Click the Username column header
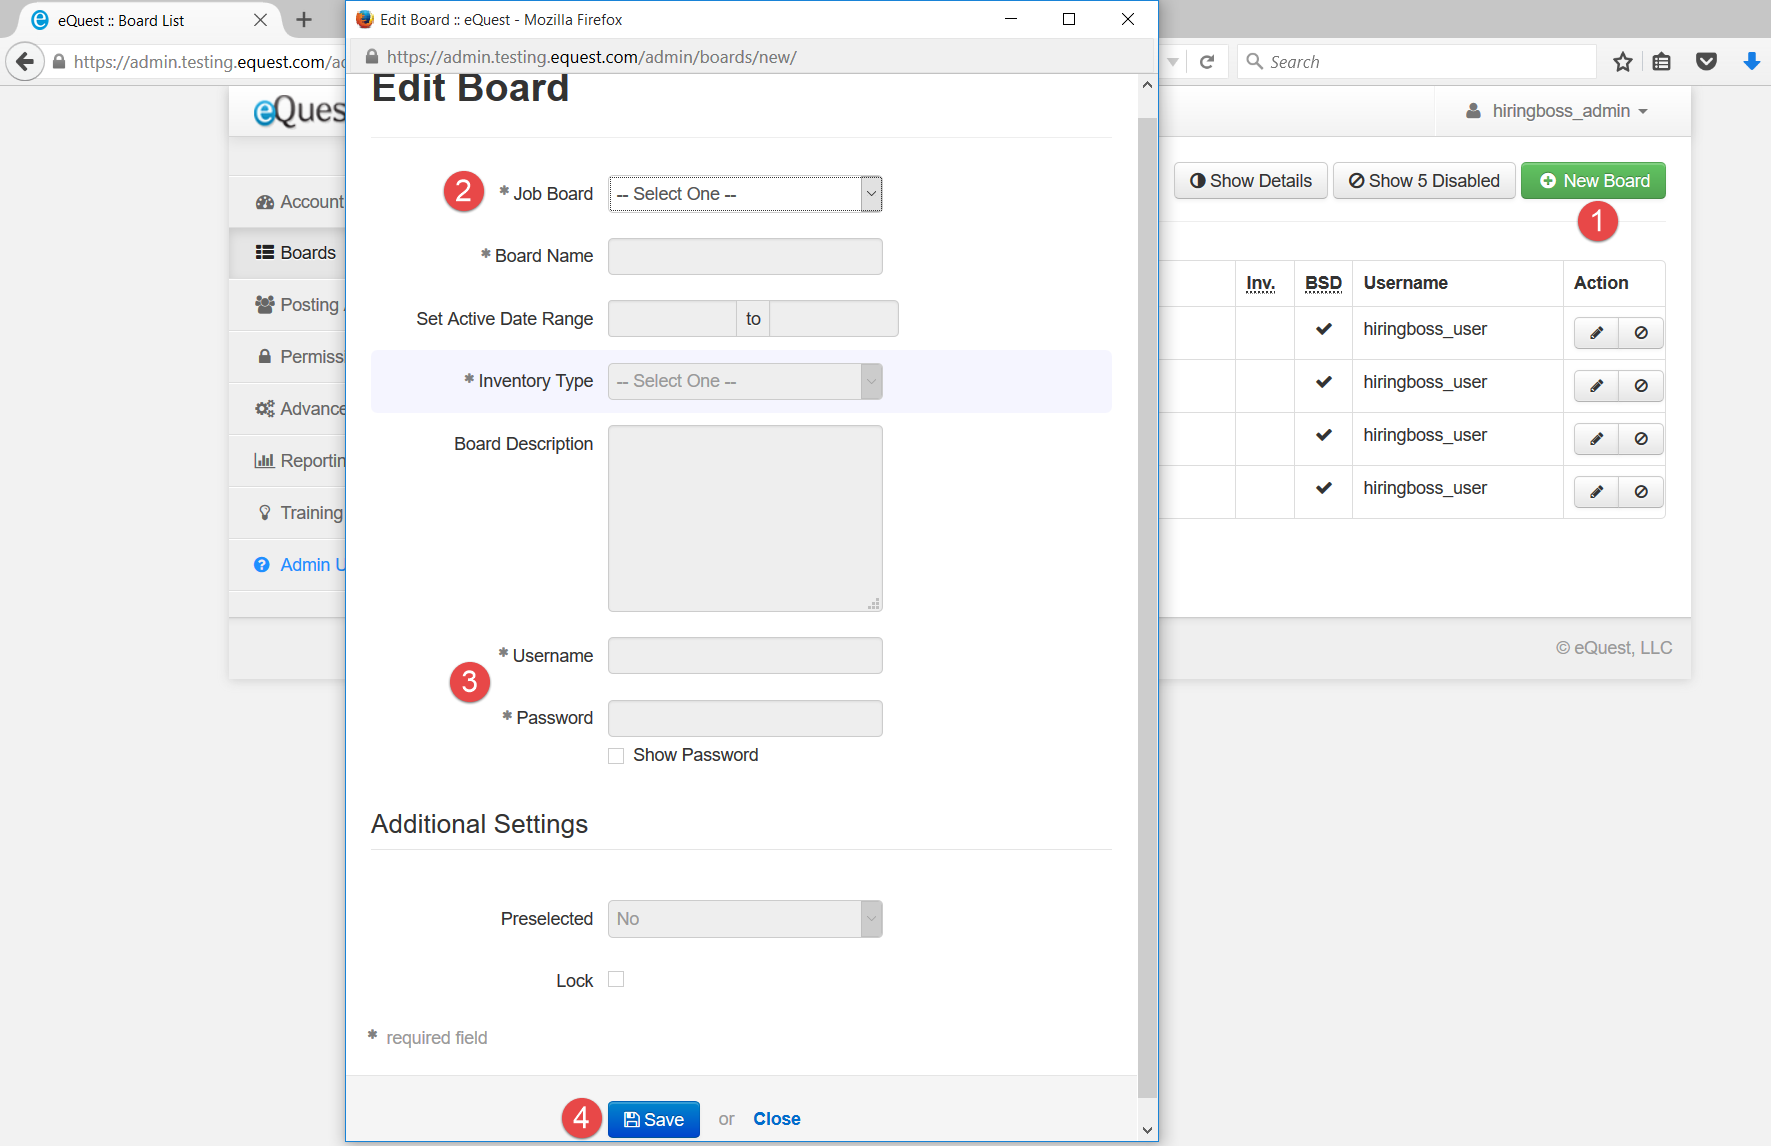 pyautogui.click(x=1405, y=283)
